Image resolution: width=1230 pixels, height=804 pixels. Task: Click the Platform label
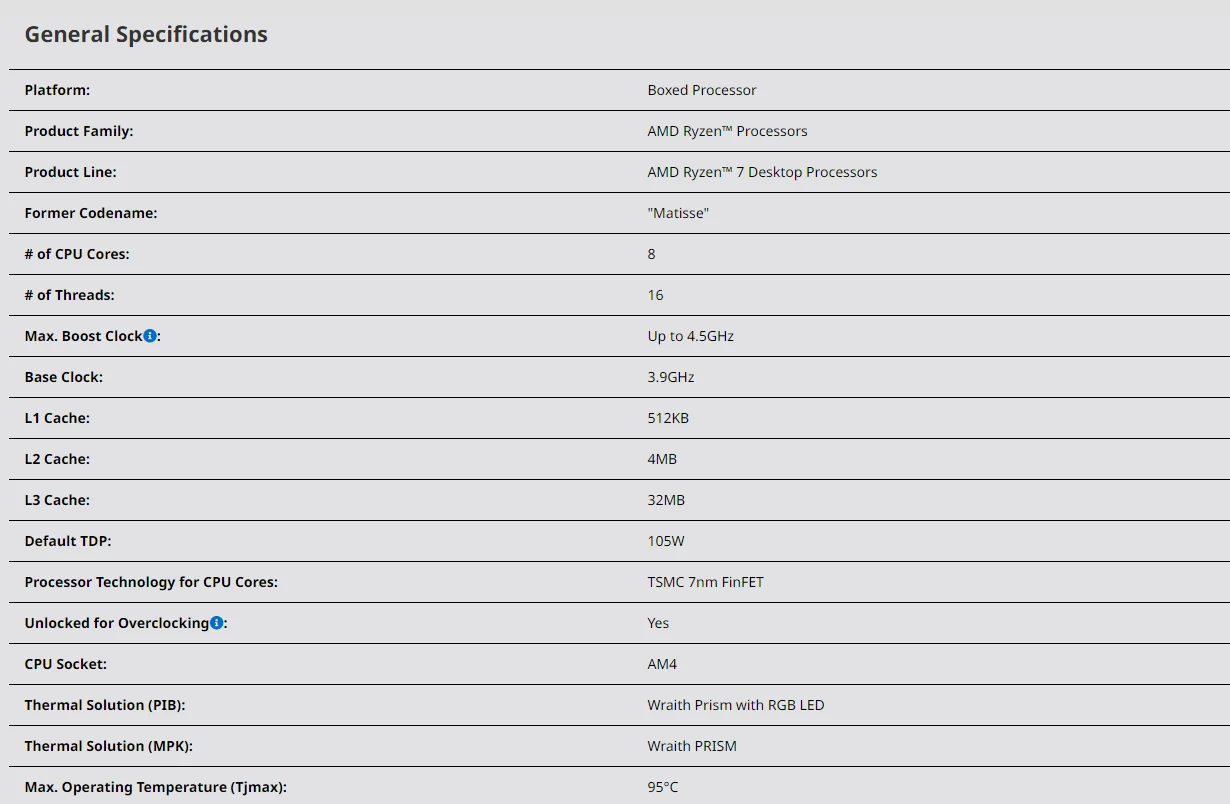point(57,90)
